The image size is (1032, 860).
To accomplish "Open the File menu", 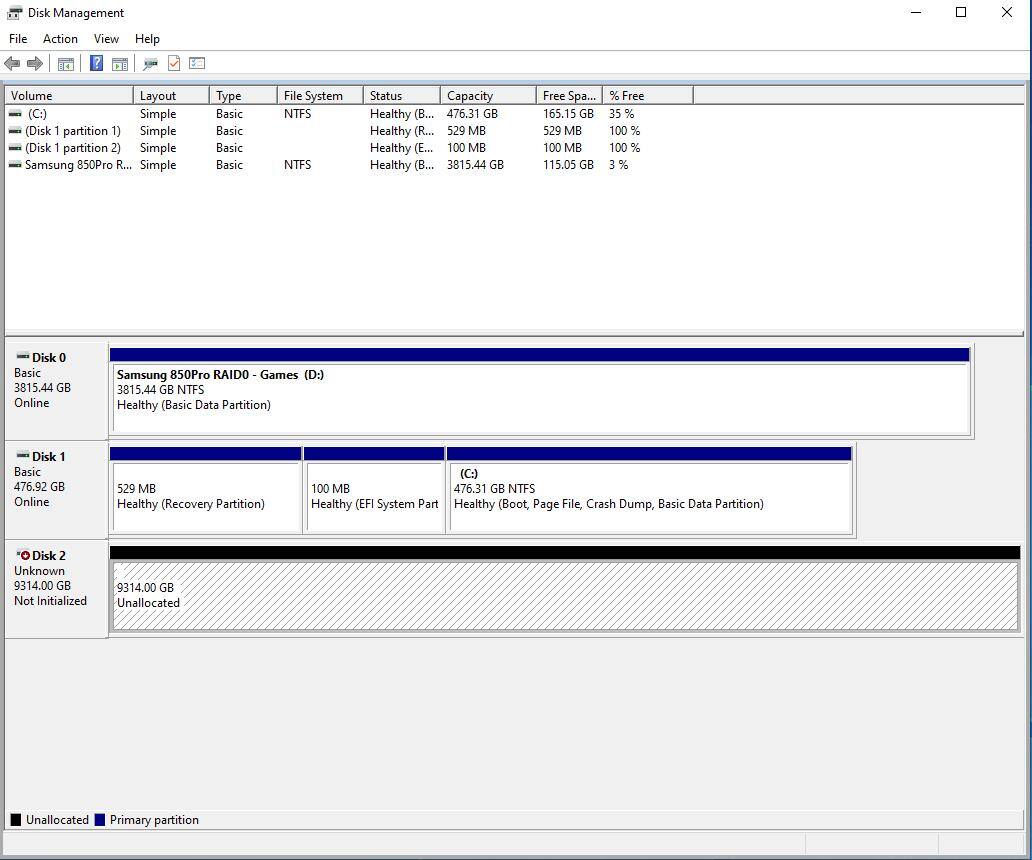I will [18, 39].
